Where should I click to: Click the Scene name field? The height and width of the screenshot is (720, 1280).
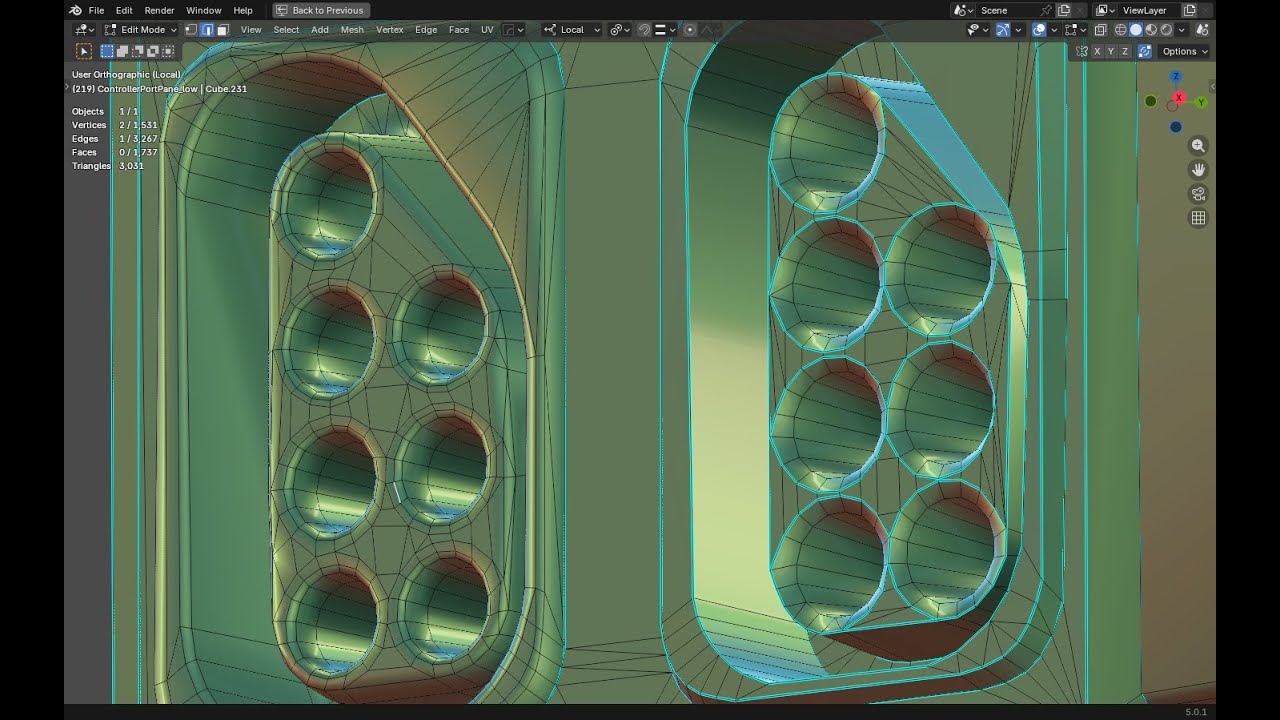point(1008,10)
